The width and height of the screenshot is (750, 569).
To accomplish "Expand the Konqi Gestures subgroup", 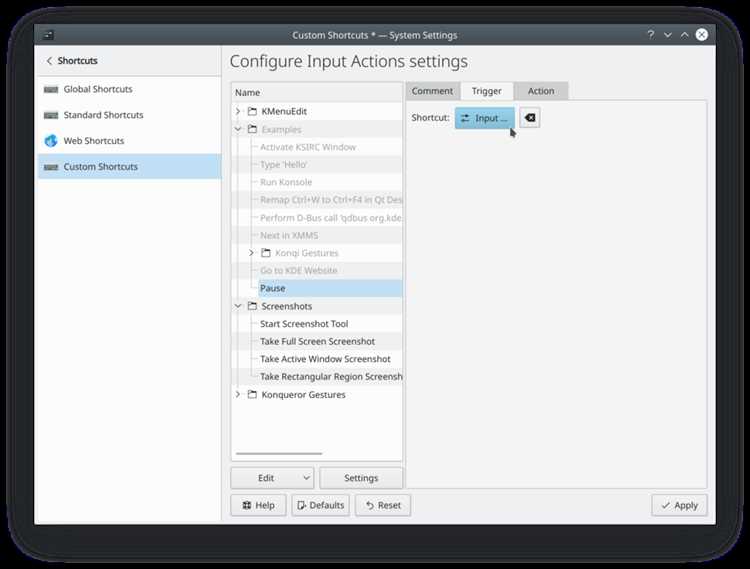I will coord(252,252).
